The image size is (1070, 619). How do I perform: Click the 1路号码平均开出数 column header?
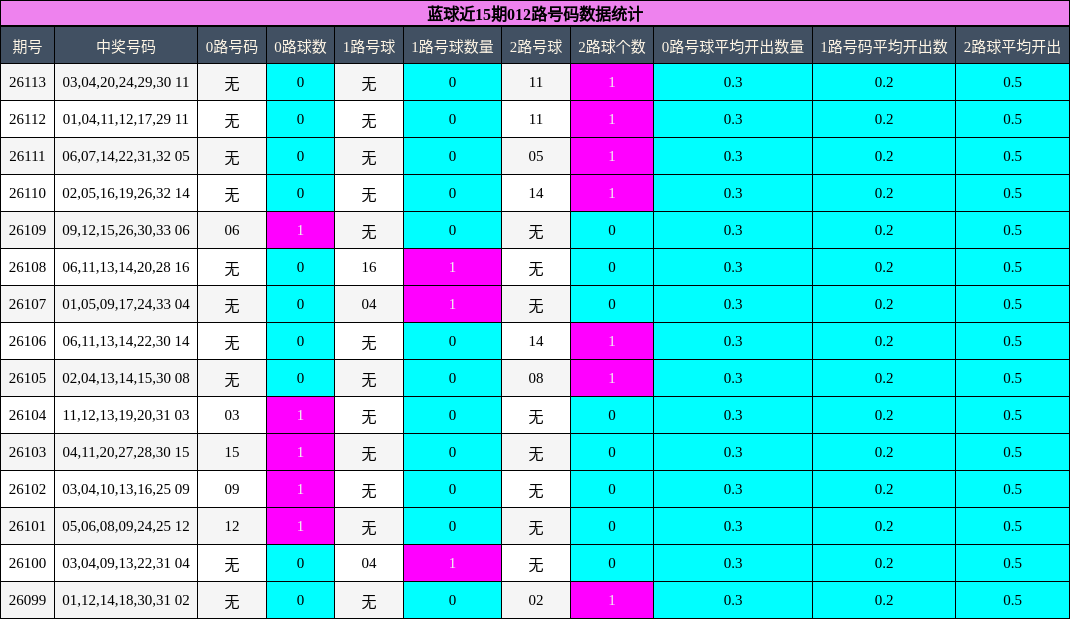(x=884, y=46)
